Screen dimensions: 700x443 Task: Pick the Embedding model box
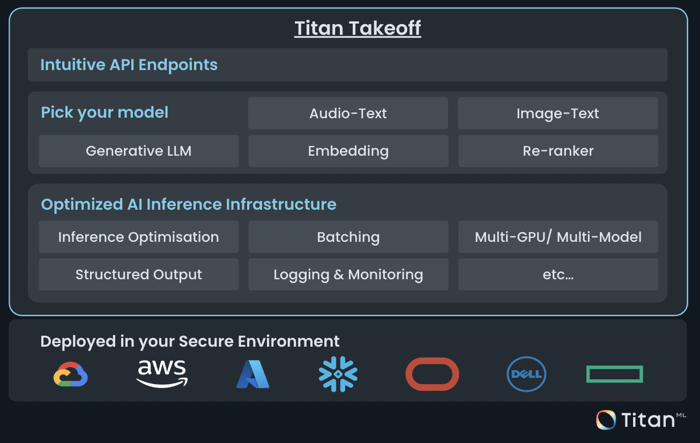click(348, 151)
